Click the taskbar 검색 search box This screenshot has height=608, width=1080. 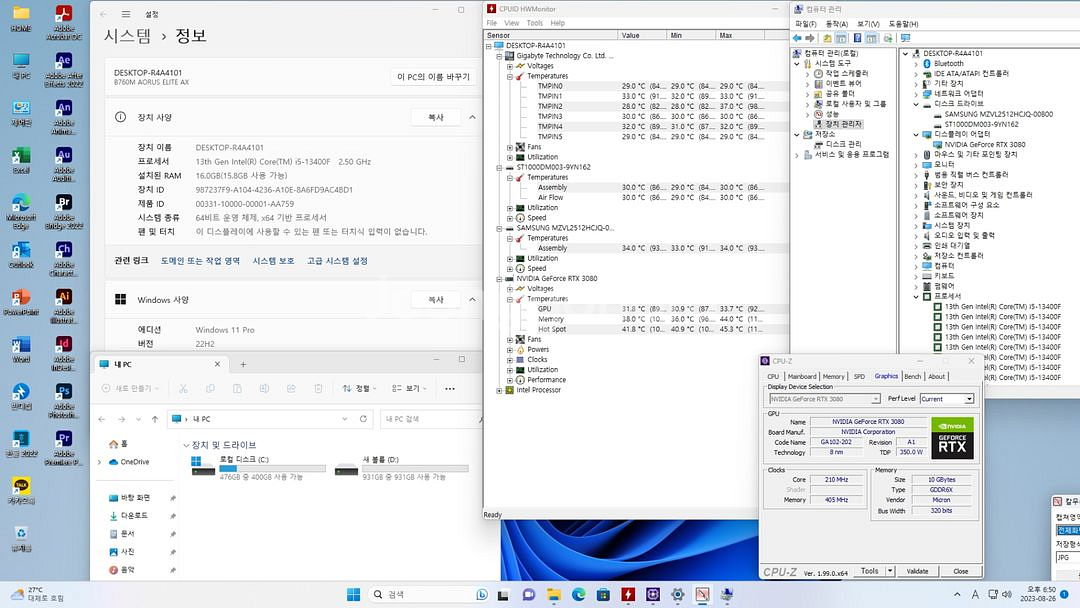coord(428,594)
